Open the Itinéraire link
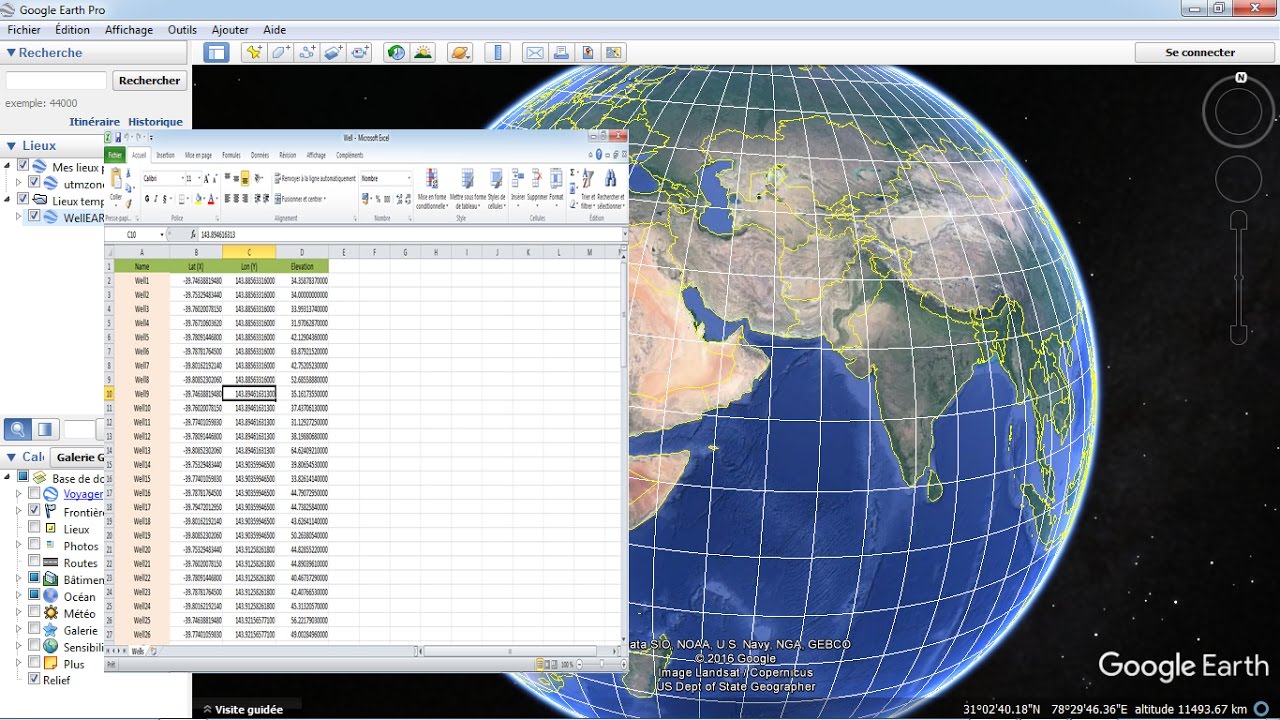1280x720 pixels. [94, 122]
